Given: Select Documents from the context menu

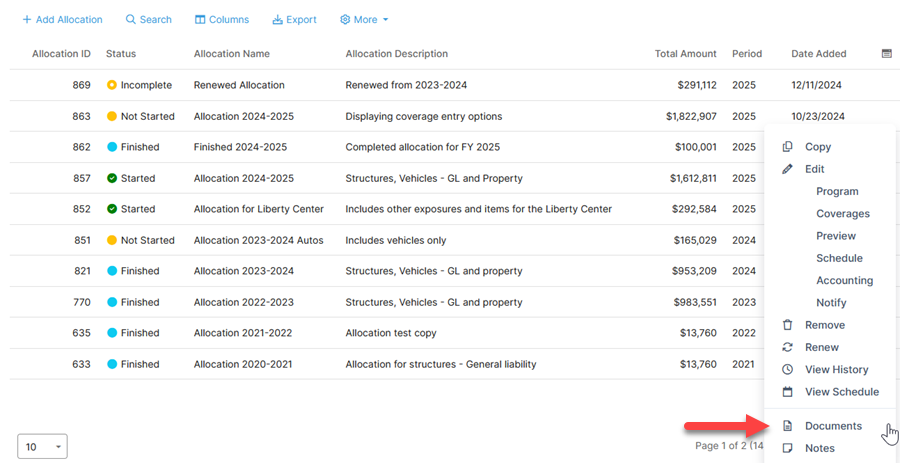Looking at the screenshot, I should 832,426.
